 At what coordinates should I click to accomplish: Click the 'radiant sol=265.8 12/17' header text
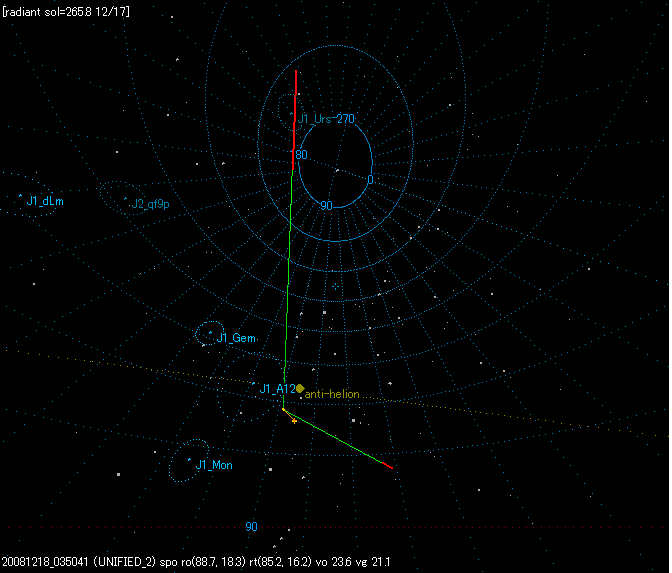point(66,12)
